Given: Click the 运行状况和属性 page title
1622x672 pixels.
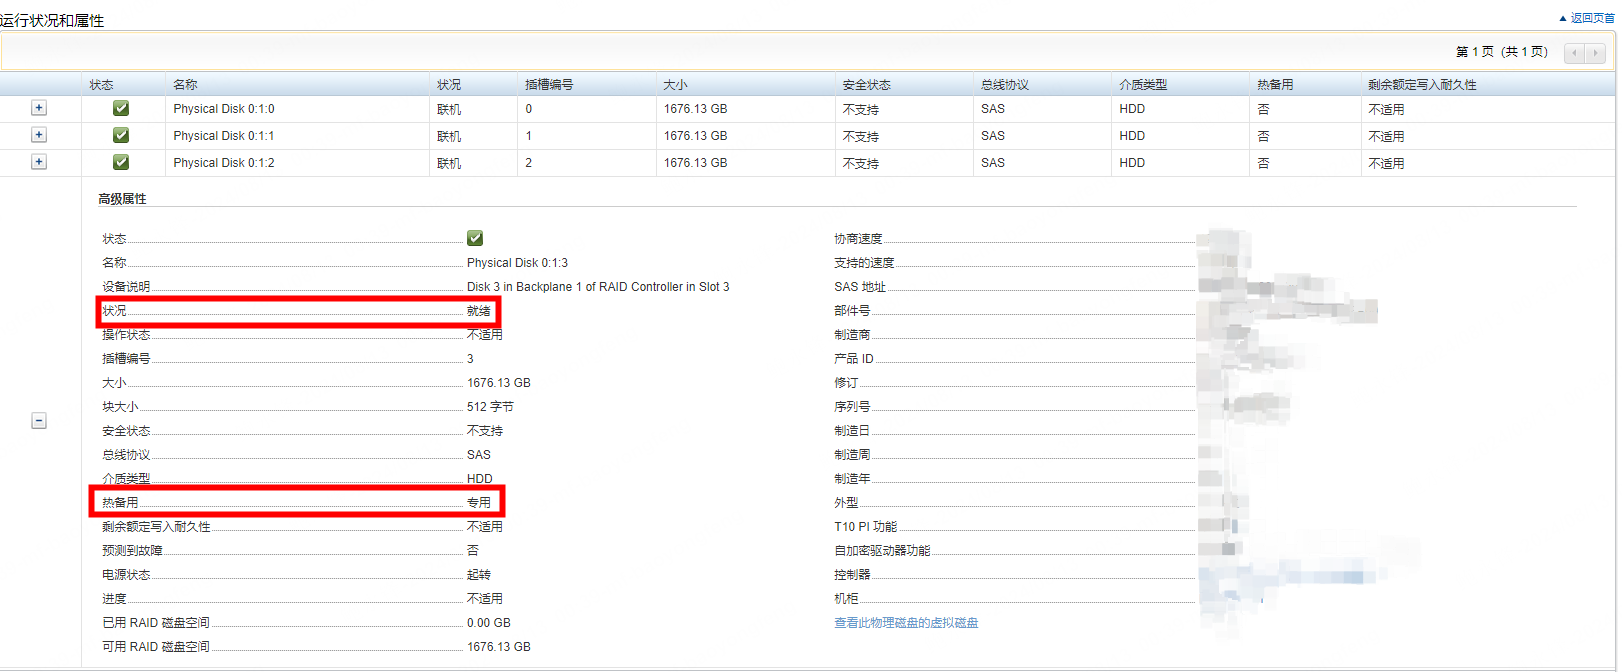Looking at the screenshot, I should [52, 20].
